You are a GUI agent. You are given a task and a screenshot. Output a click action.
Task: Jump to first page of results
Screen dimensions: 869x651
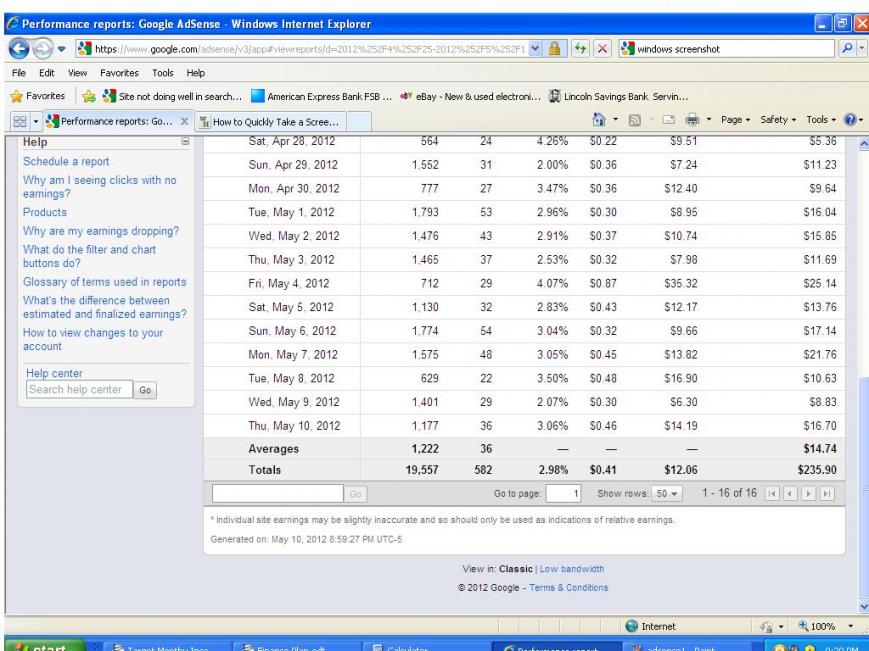(x=772, y=493)
